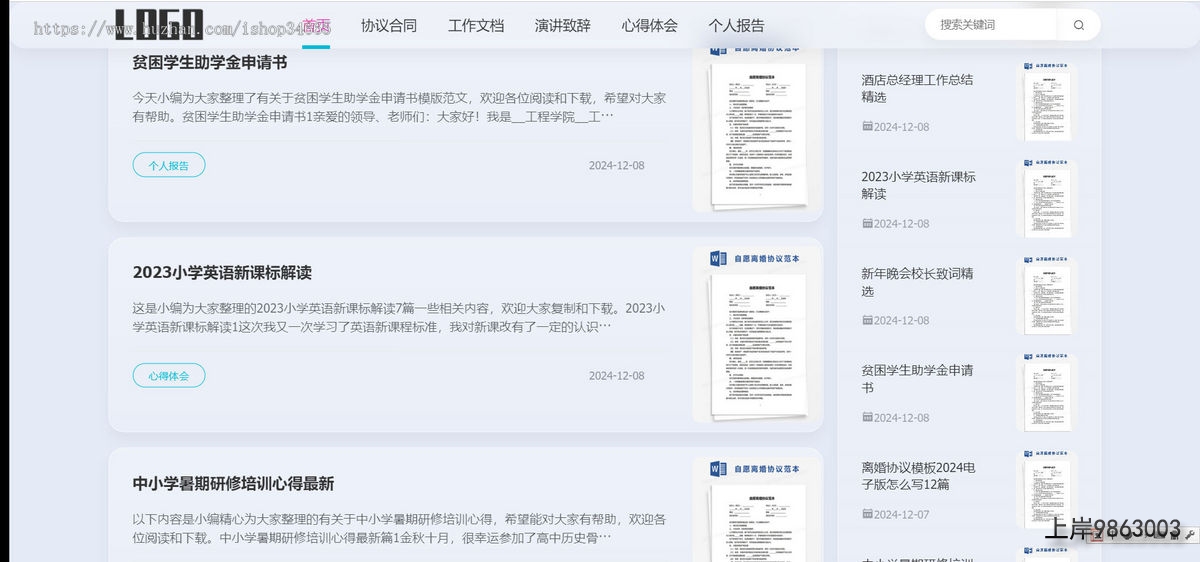Screen dimensions: 1200x562
Task: Select 工作文档 in the navigation bar
Action: 476,26
